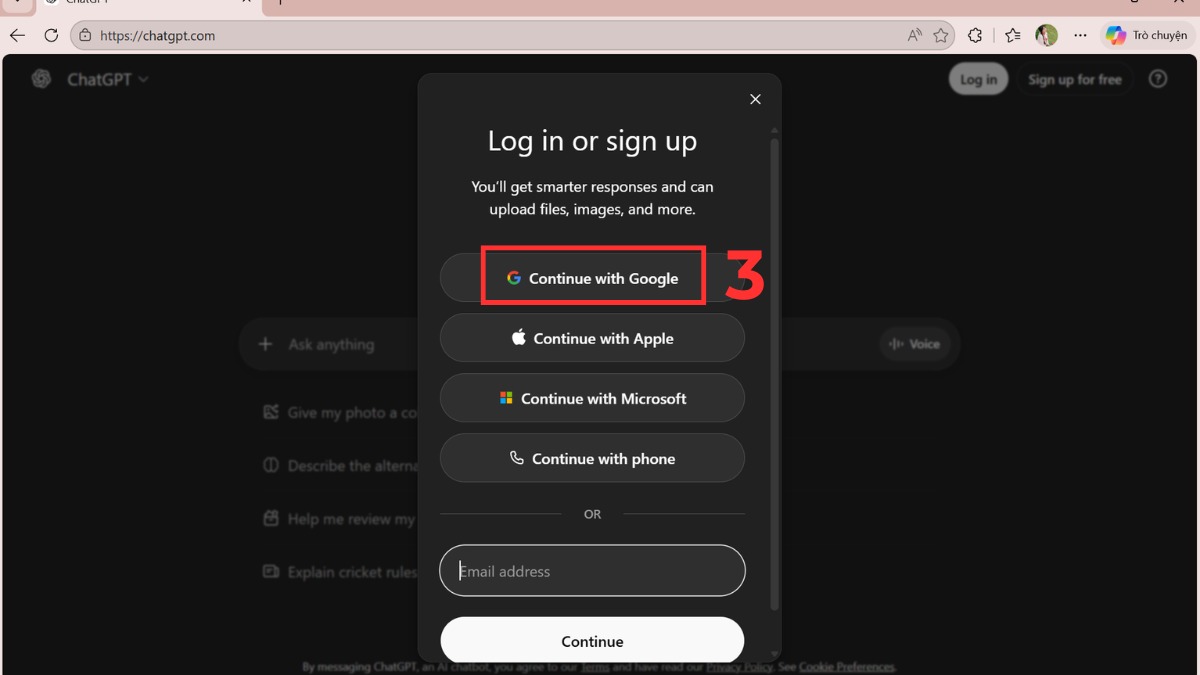Click the address bar URL chatgpt.com
This screenshot has width=1200, height=675.
coord(157,35)
